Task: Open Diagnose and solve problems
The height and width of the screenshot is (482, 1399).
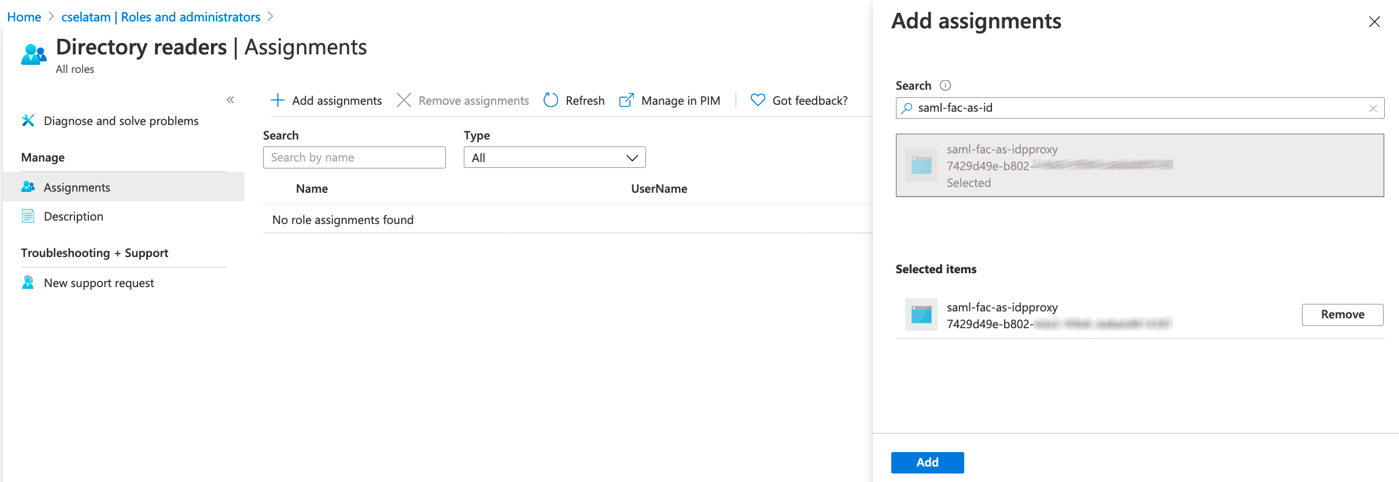Action: point(120,121)
